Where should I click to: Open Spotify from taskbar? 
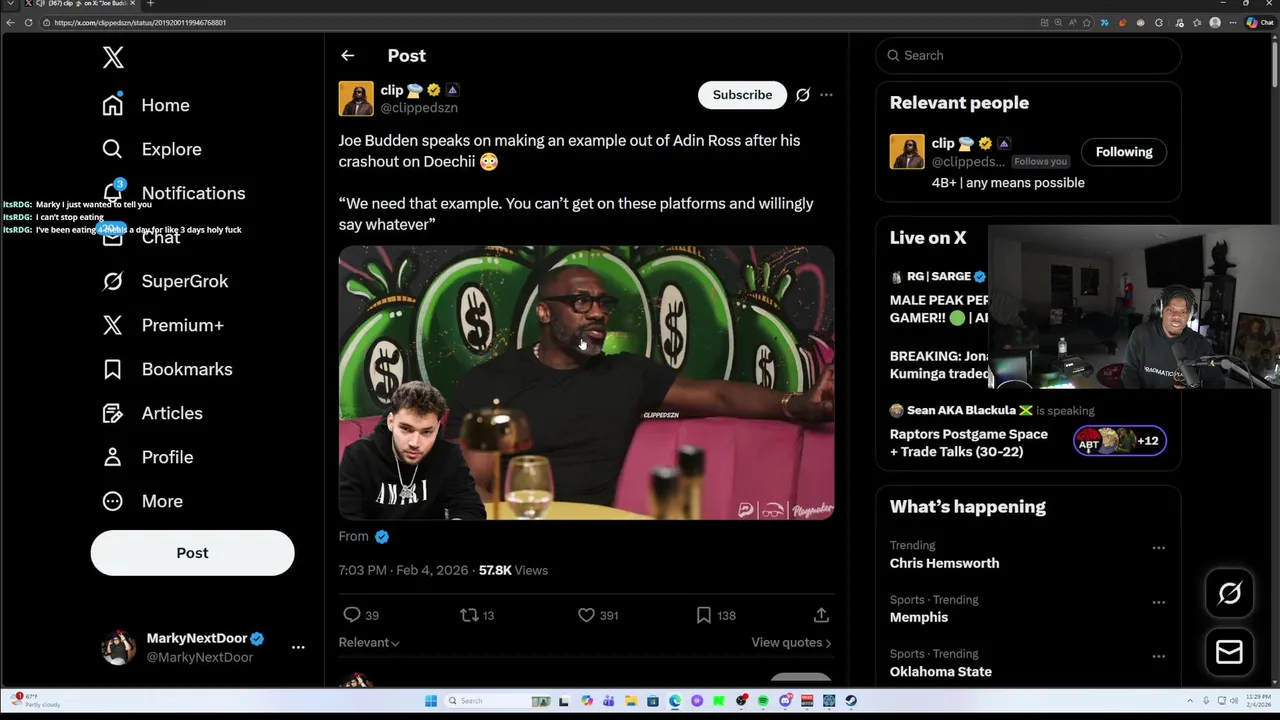763,701
